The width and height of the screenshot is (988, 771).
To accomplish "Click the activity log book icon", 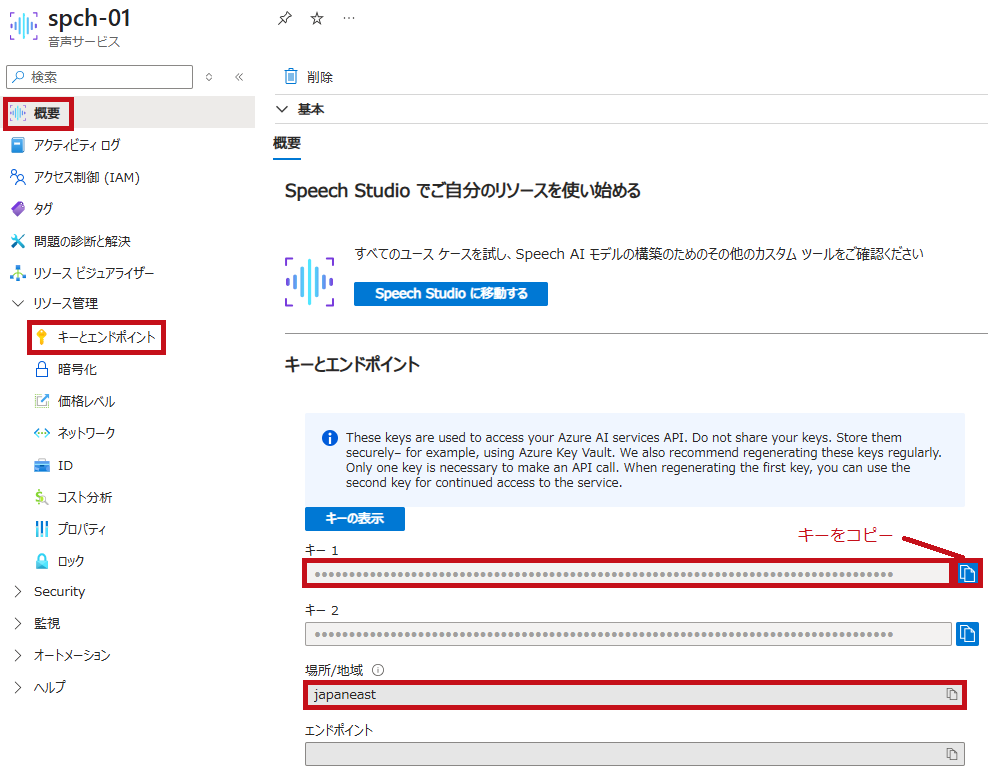I will tap(18, 145).
